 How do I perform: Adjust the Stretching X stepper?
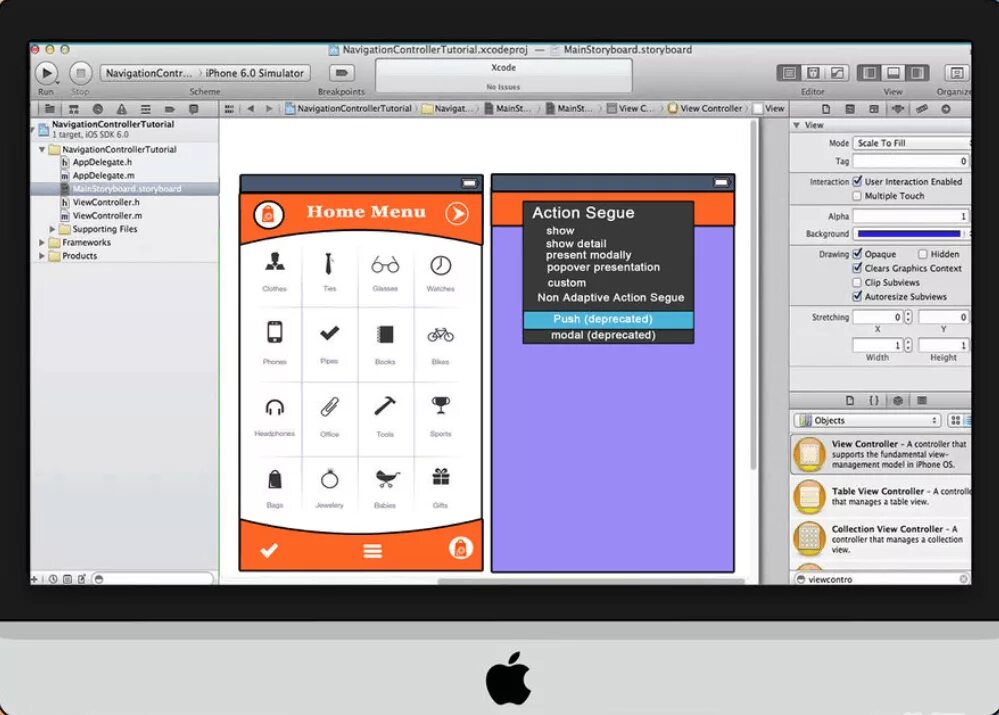(x=908, y=317)
